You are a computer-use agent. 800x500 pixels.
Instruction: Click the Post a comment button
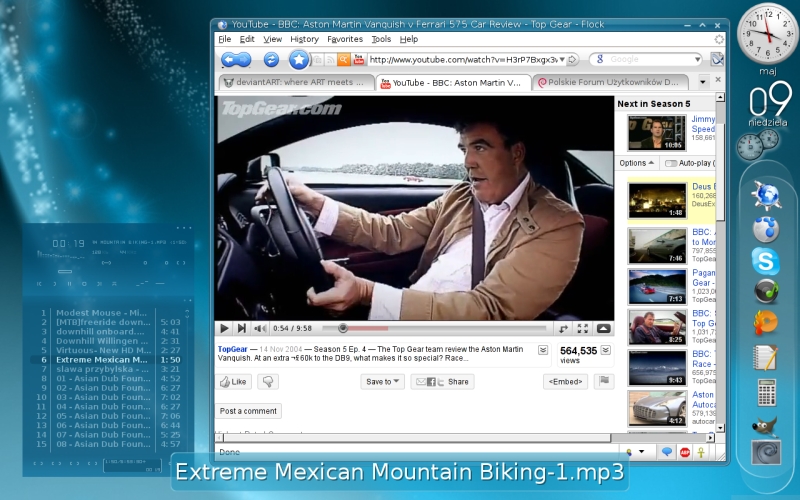[x=248, y=411]
